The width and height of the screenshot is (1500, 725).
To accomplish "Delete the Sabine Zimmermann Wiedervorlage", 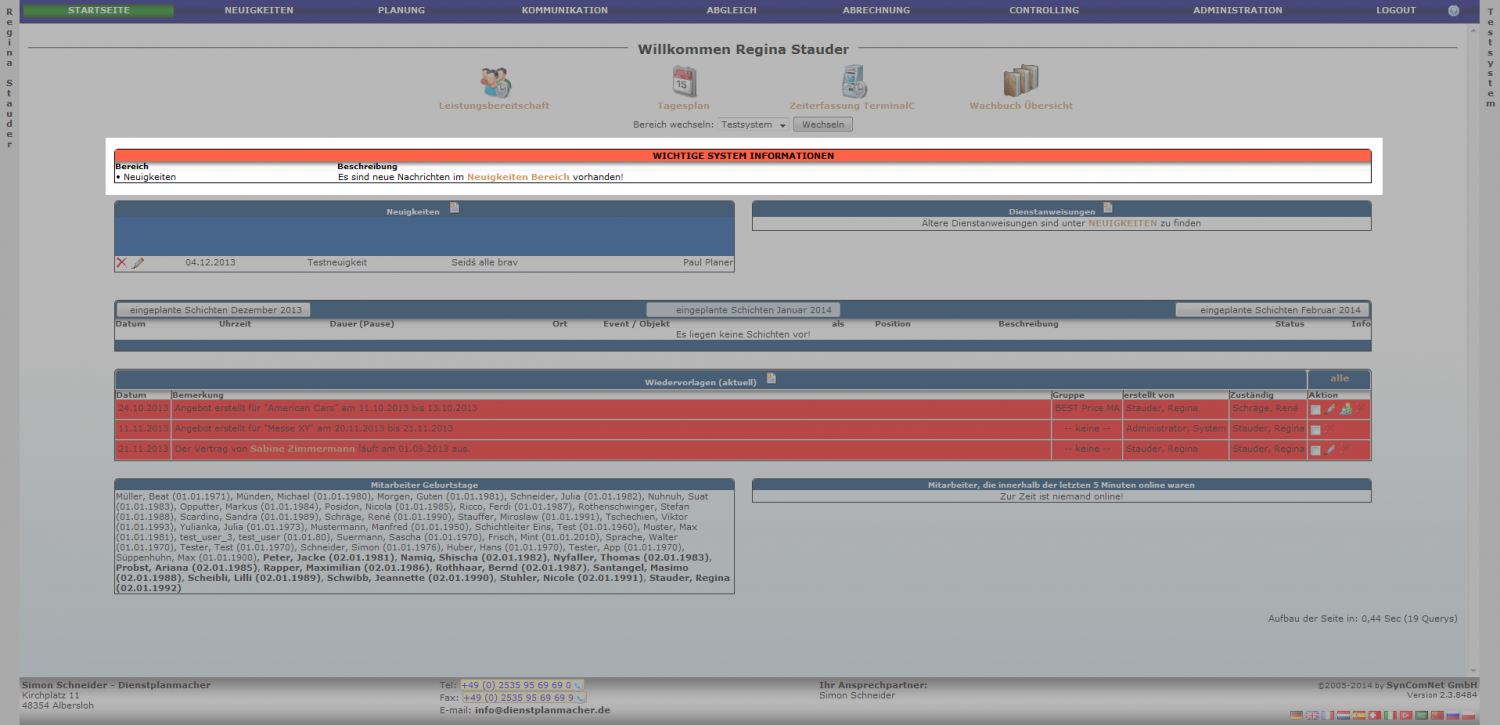I will point(1345,449).
